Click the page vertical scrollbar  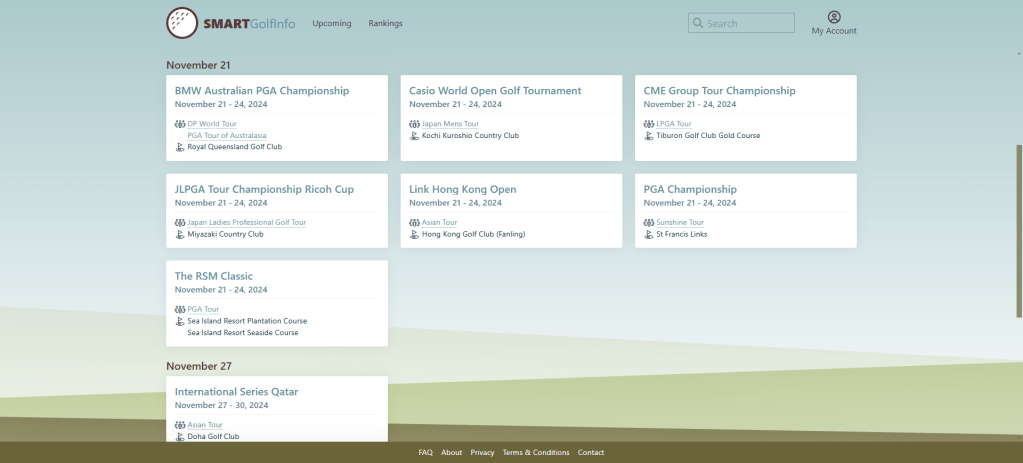click(x=1018, y=230)
